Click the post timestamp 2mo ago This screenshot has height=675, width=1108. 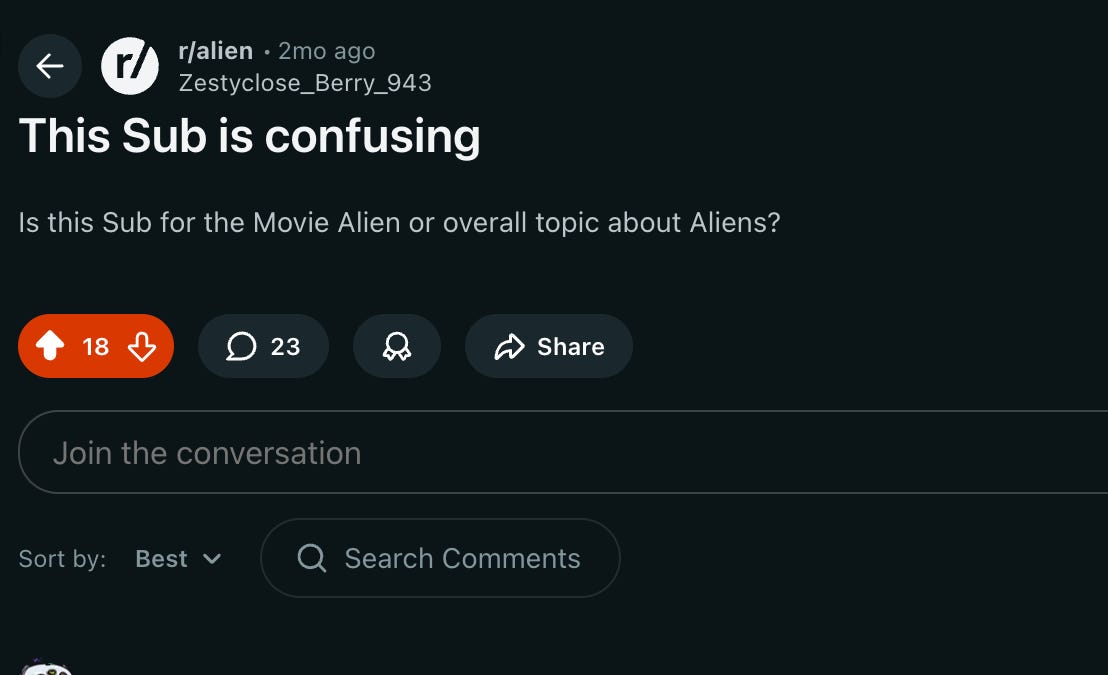[x=328, y=50]
